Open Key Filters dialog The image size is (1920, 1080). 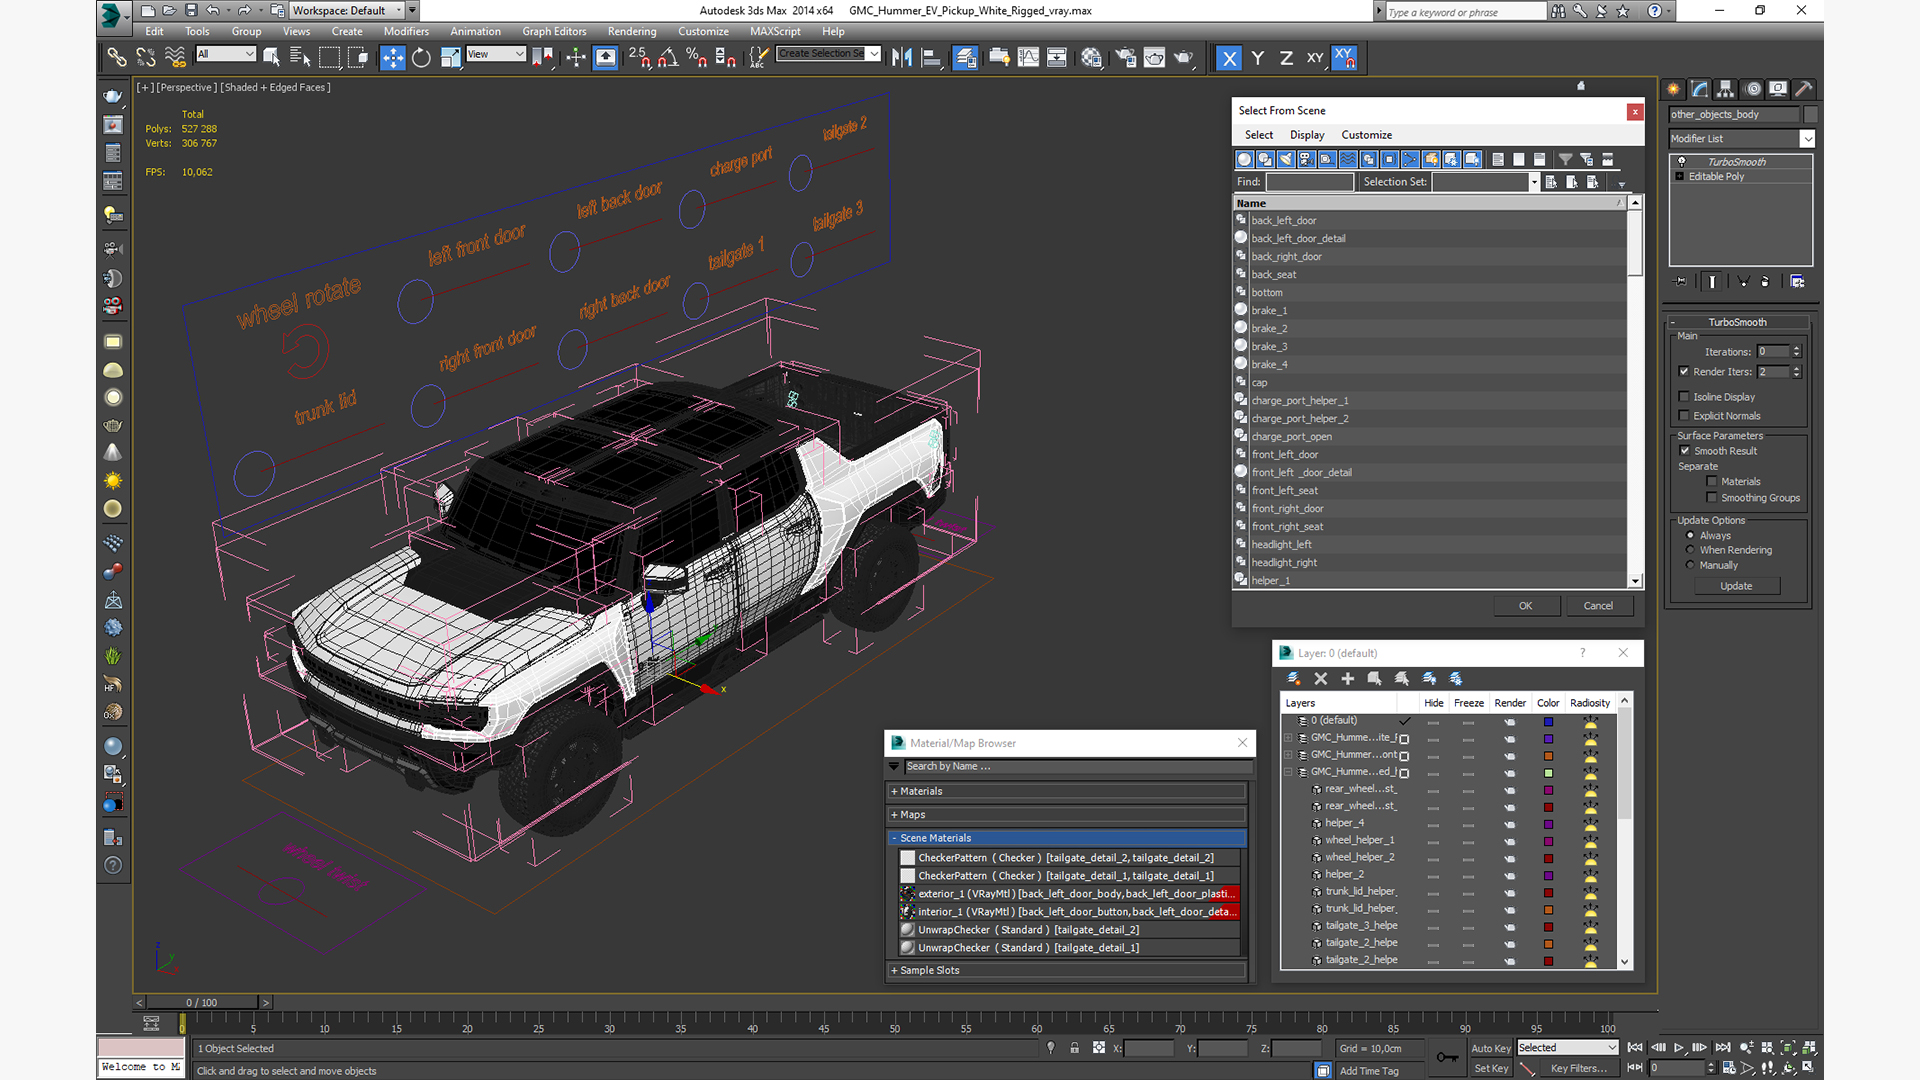tap(1579, 1069)
